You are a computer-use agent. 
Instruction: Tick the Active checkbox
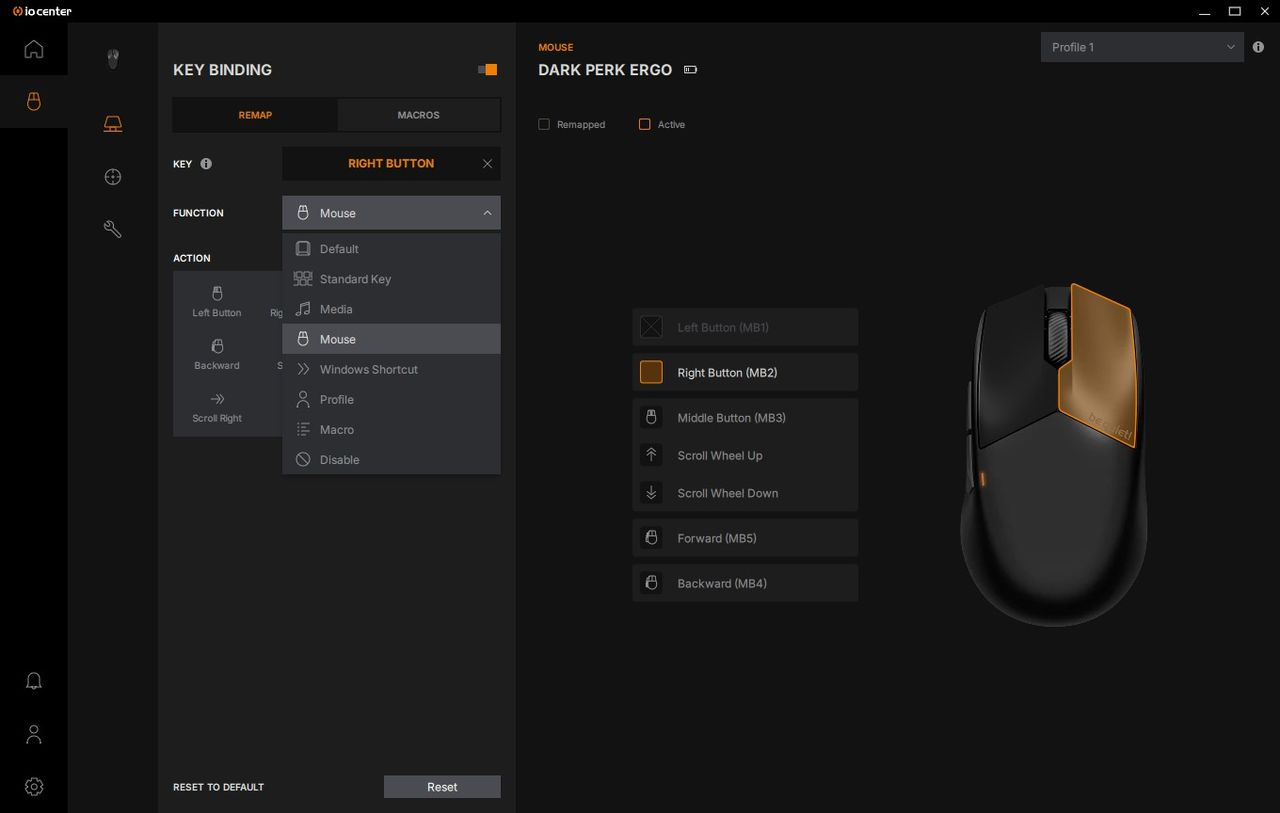[x=644, y=125]
